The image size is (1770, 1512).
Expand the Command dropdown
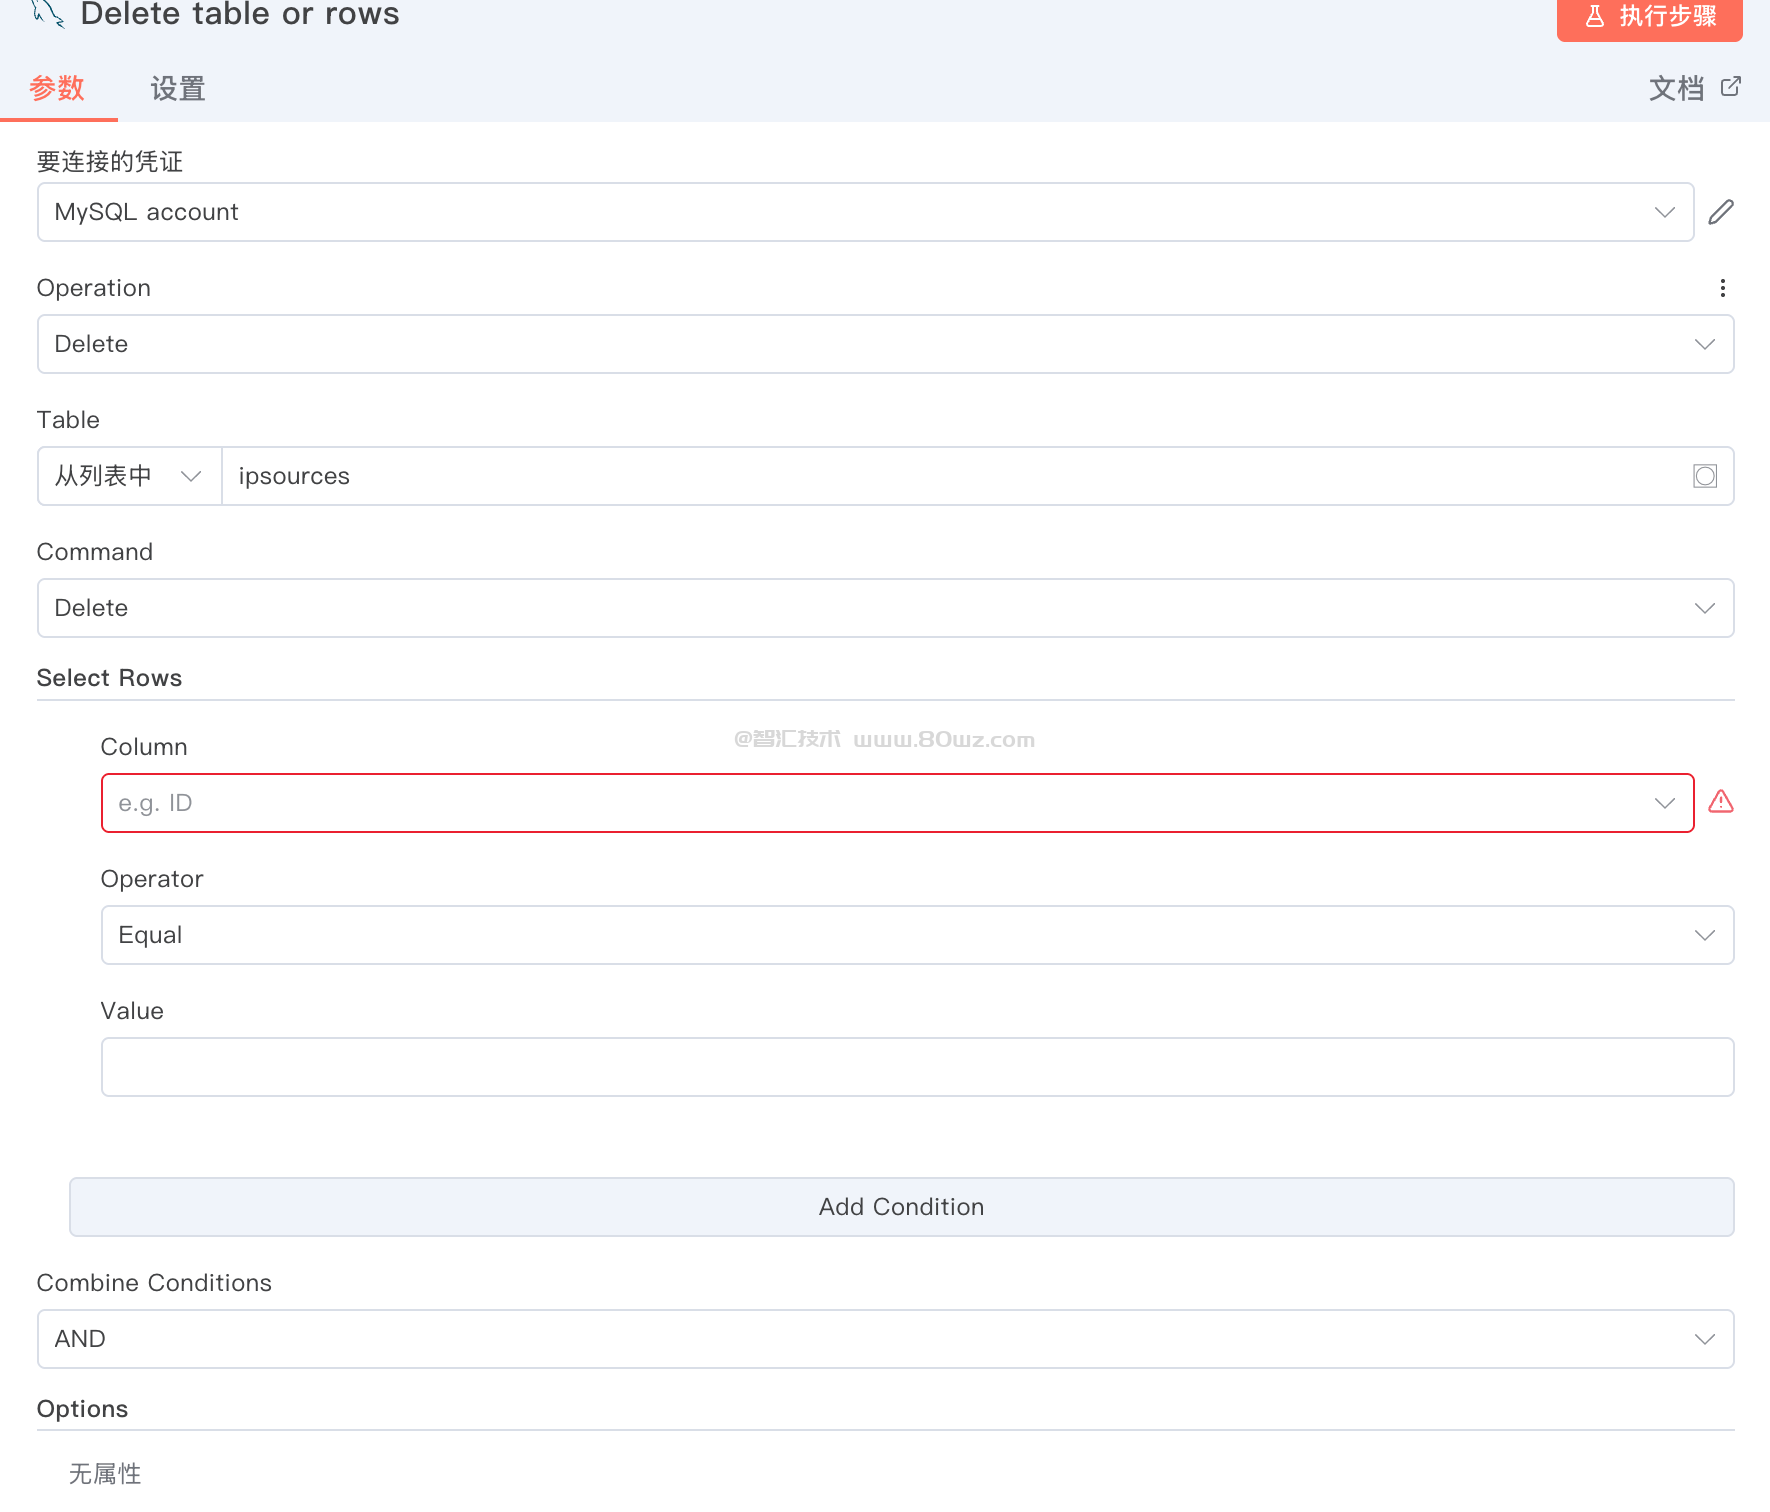[x=885, y=608]
